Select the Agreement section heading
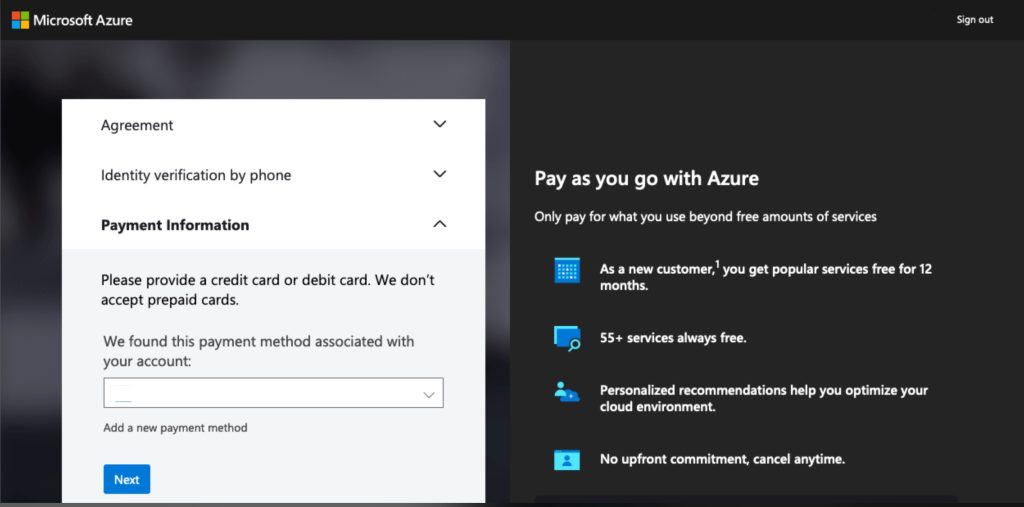This screenshot has width=1024, height=507. tap(137, 125)
